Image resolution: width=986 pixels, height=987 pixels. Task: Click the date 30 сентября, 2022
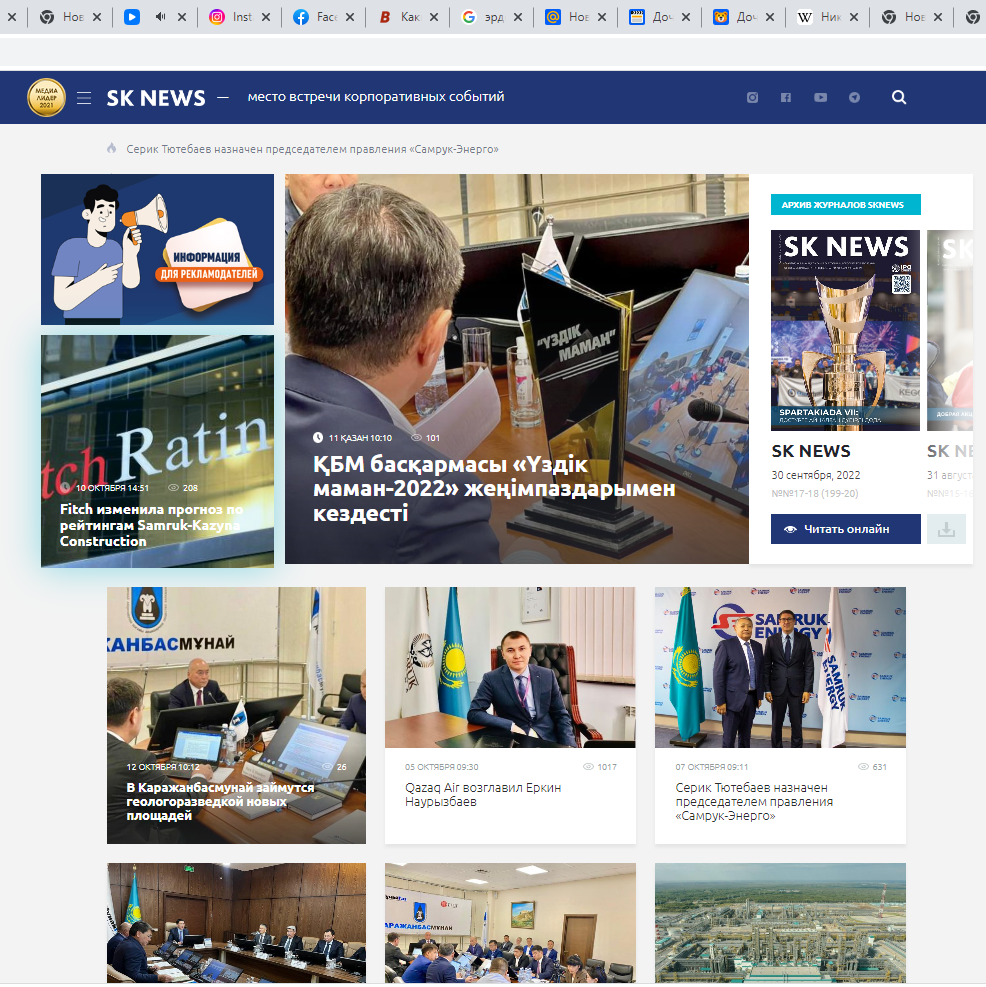point(816,475)
